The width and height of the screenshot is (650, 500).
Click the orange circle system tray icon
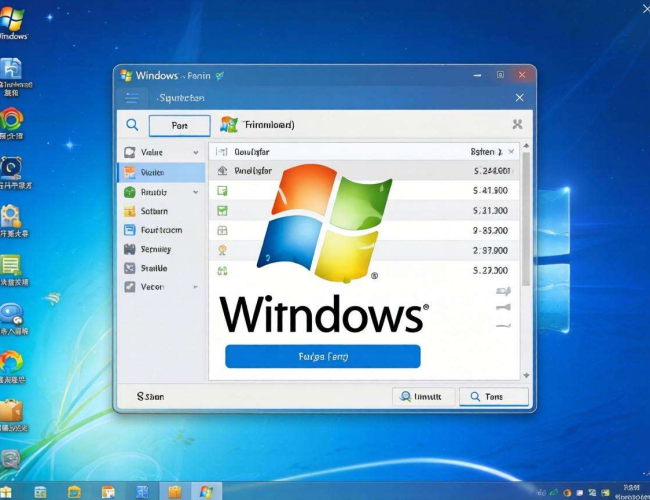(567, 493)
